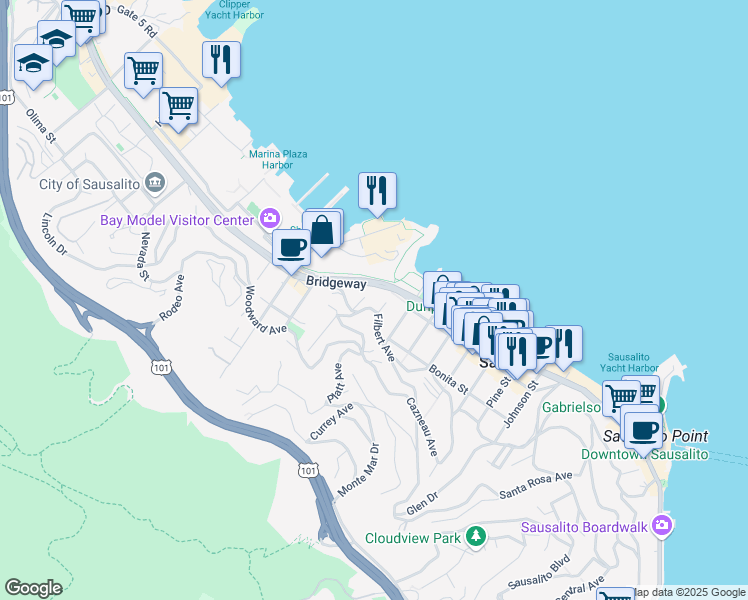Image resolution: width=748 pixels, height=600 pixels.
Task: Select the 'Glen Dr' street label
Action: click(x=422, y=504)
